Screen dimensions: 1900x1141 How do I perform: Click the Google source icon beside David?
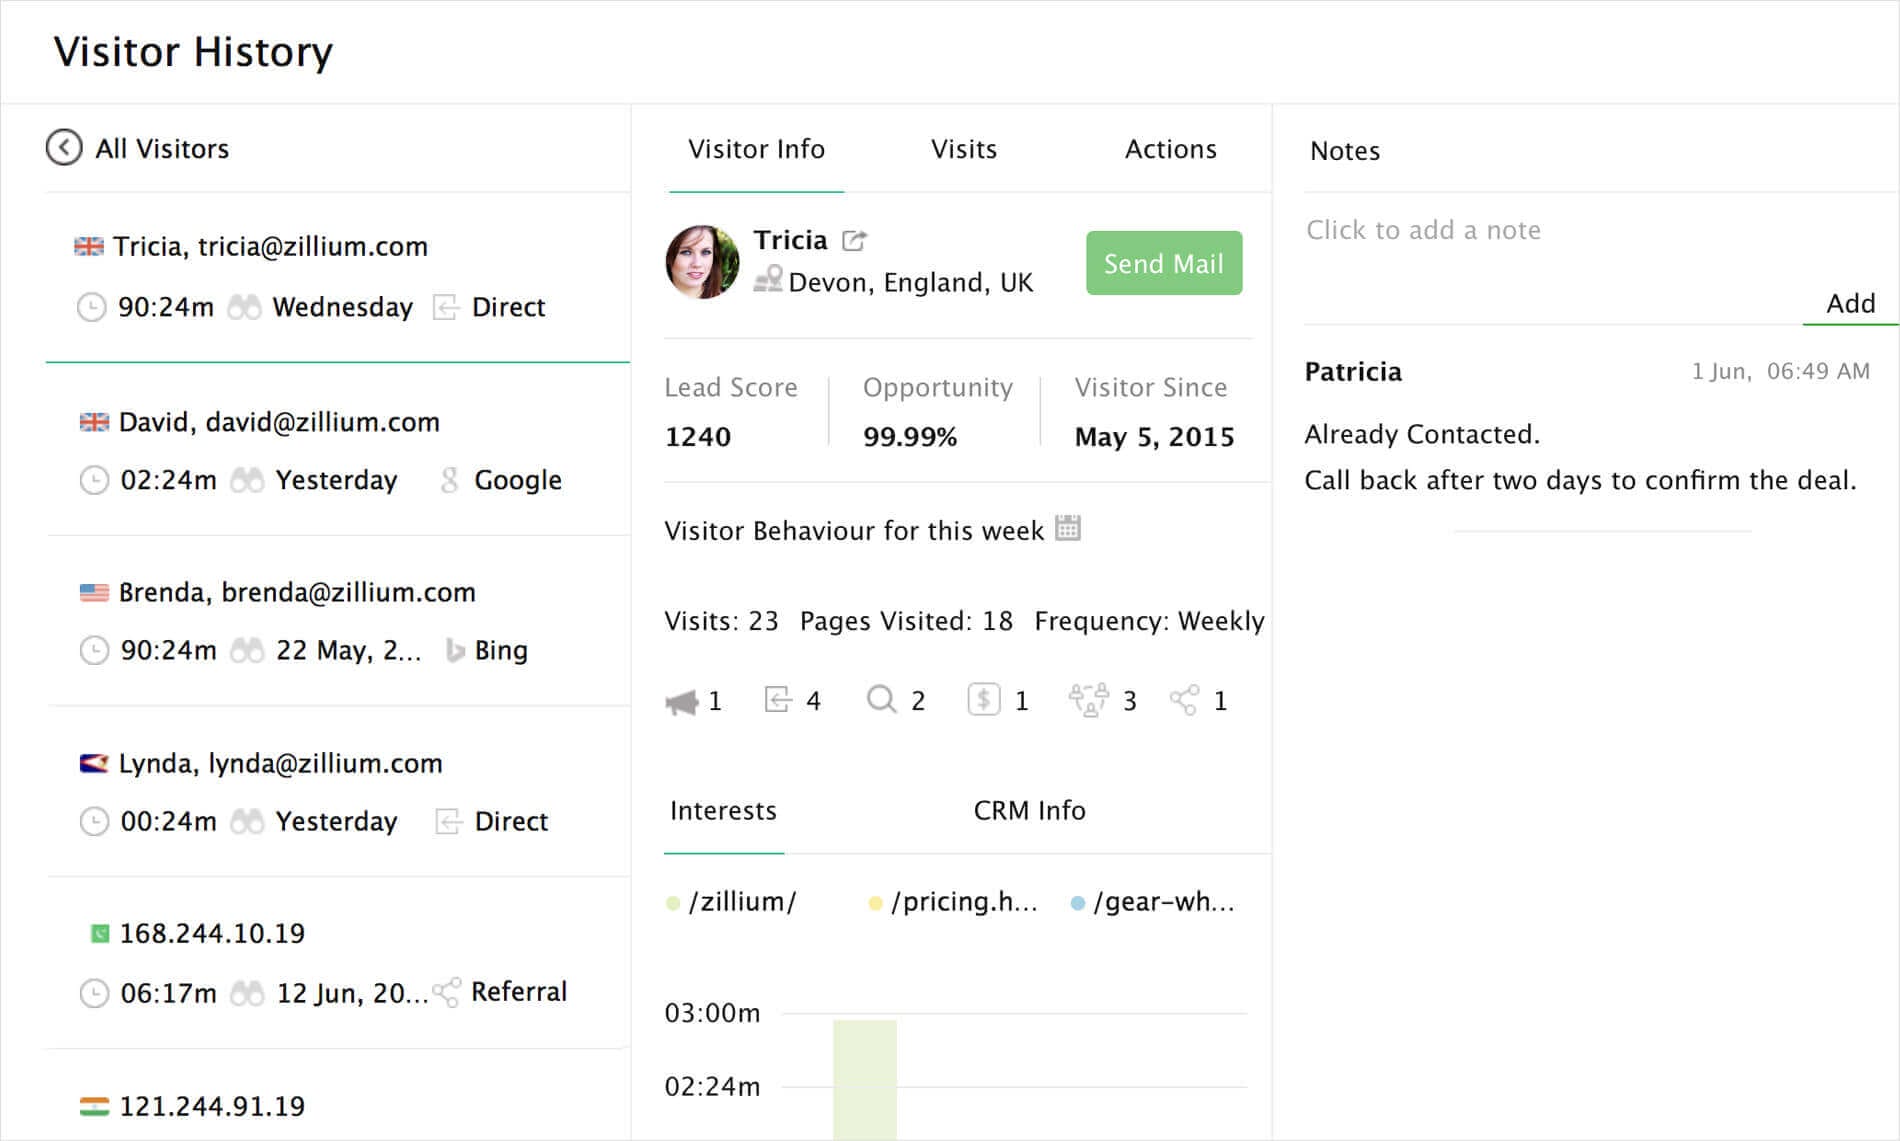[x=448, y=479]
